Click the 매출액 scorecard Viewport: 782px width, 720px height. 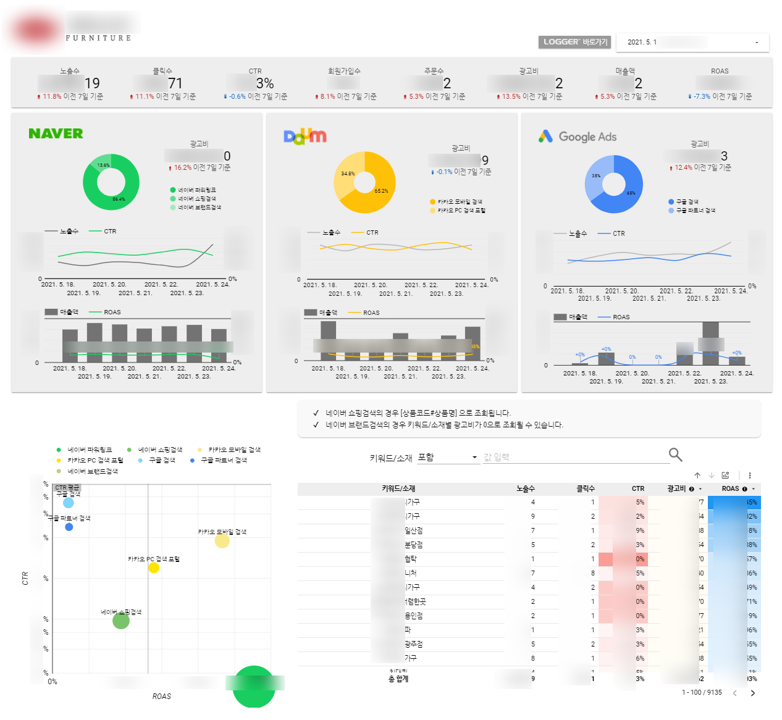[x=625, y=83]
